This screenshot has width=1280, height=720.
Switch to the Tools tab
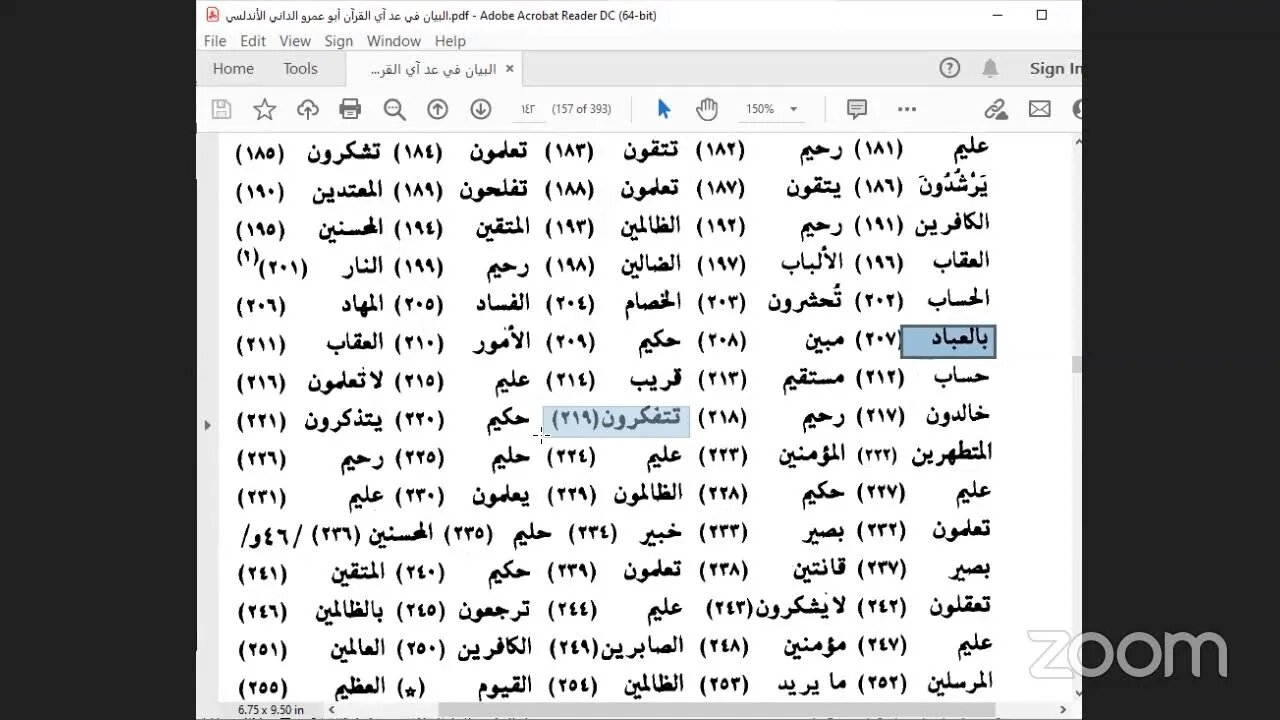[300, 68]
